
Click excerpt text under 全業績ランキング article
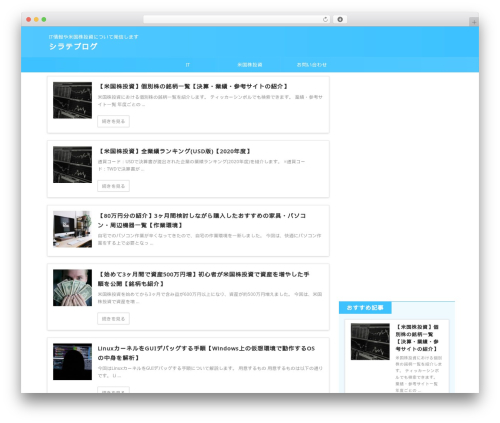pos(201,165)
